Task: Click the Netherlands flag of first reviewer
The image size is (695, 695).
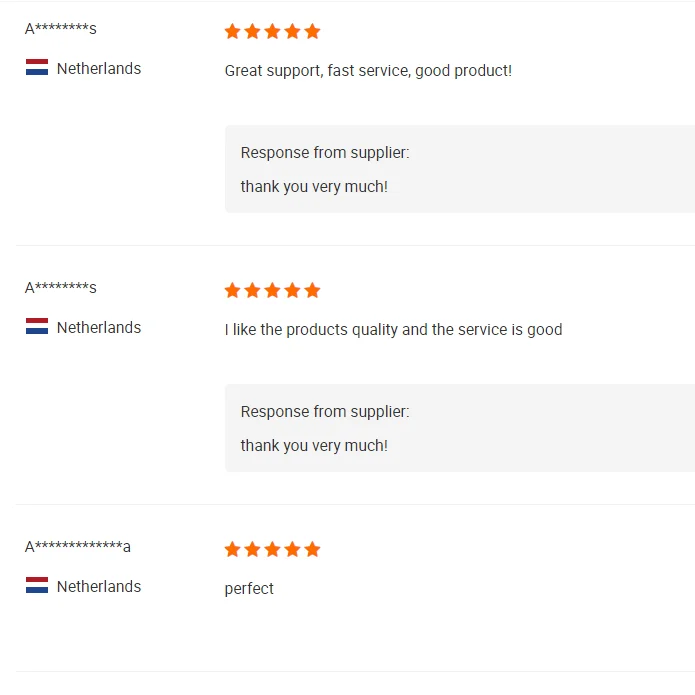Action: point(37,68)
